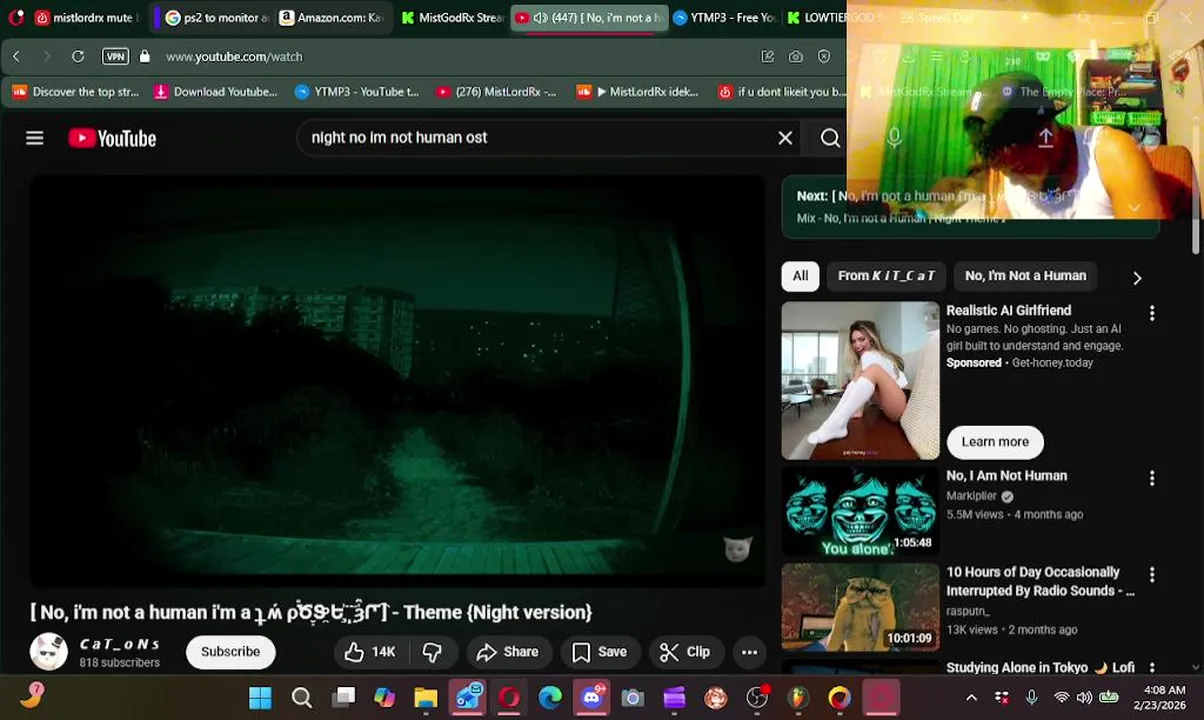This screenshot has width=1204, height=720.
Task: Subscribe to the CaT_oNs channel
Action: pos(230,652)
